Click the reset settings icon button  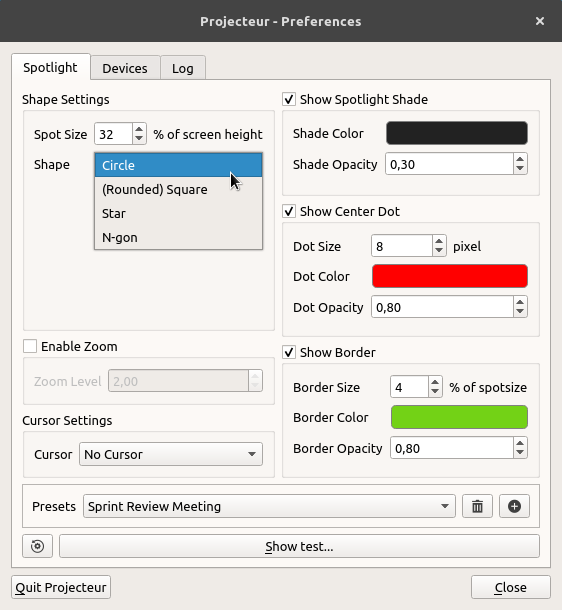(x=37, y=546)
